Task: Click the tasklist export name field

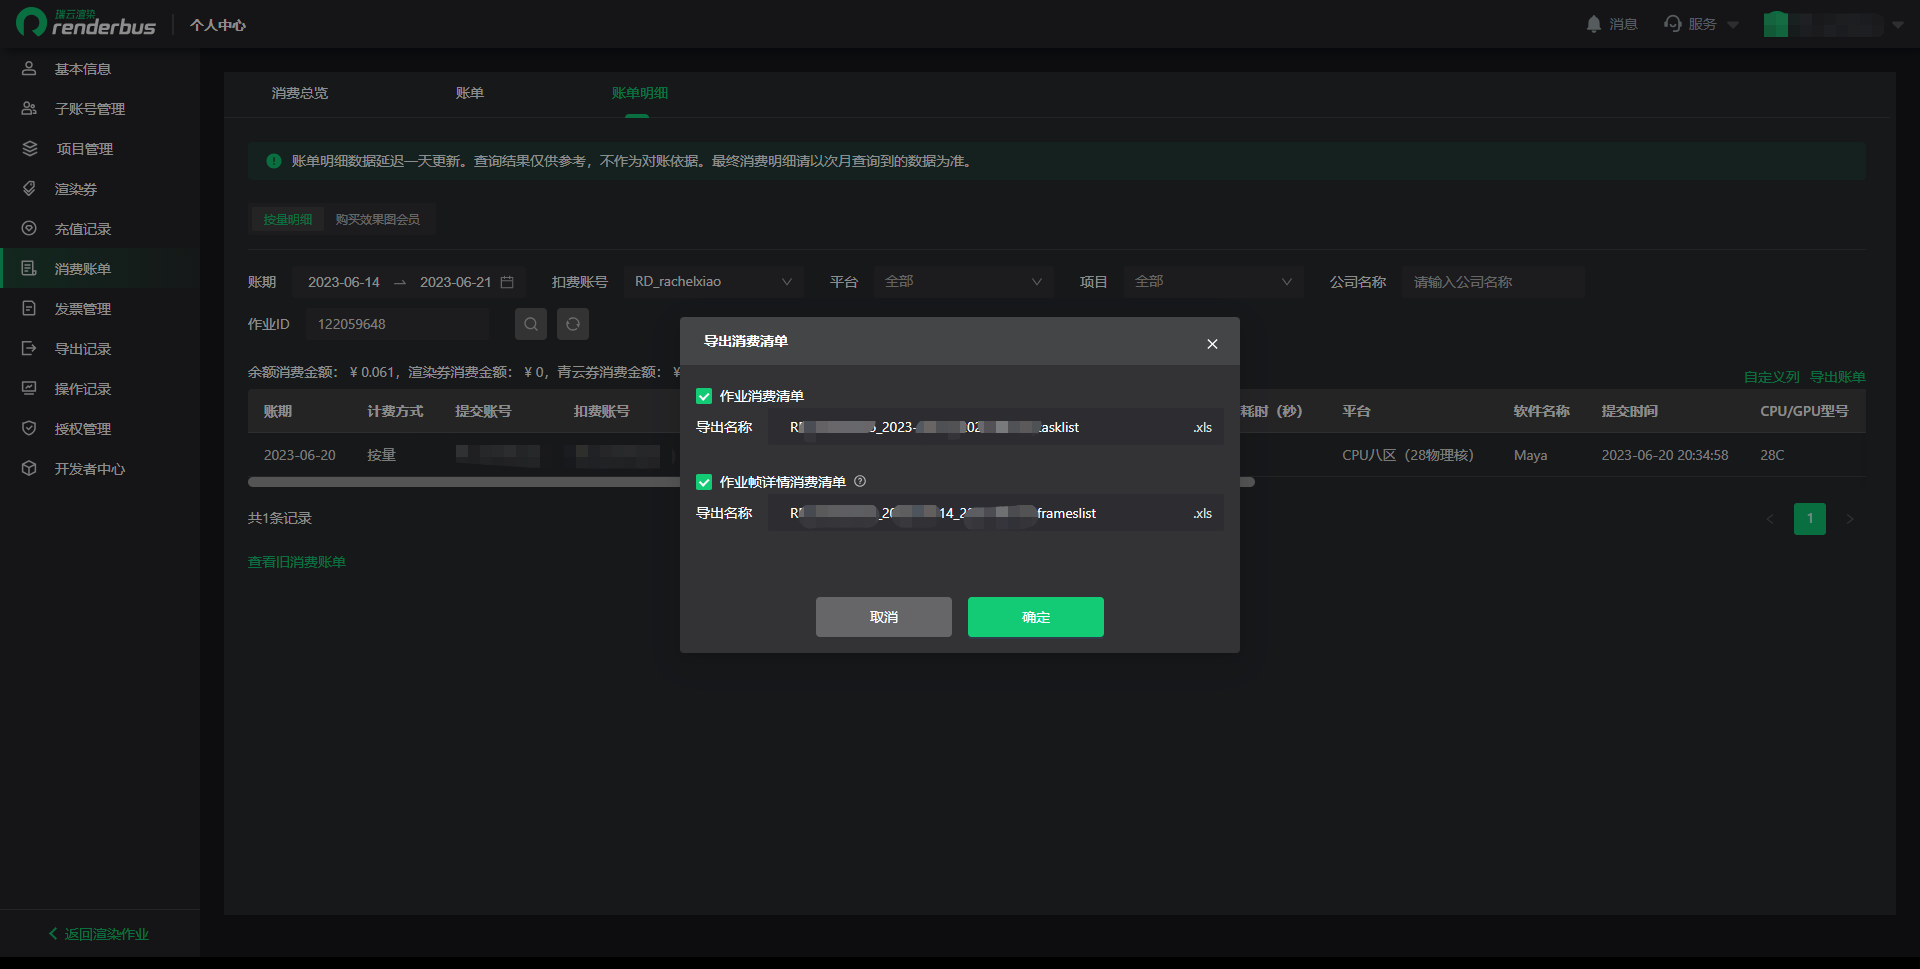Action: pos(996,427)
